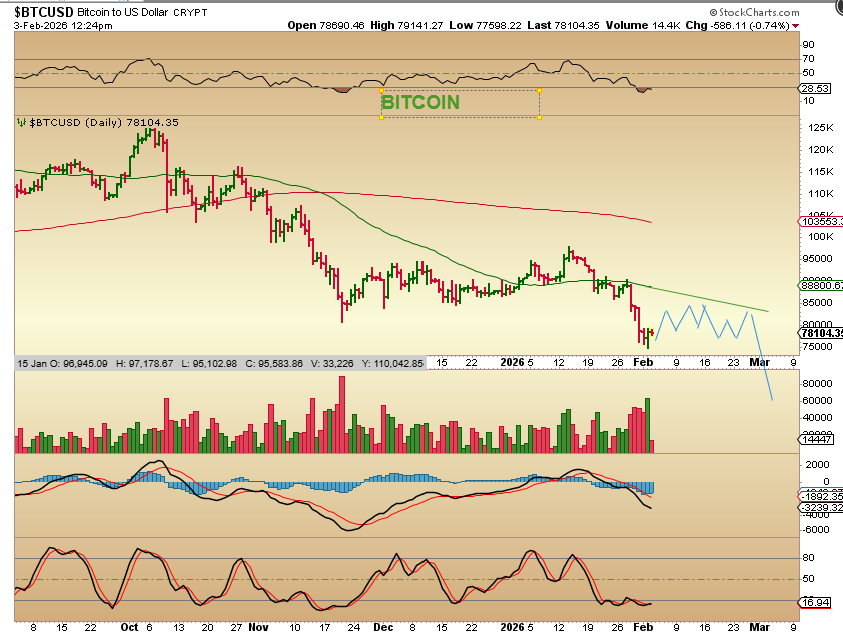Click 'V: 33,226' in the data bar
The width and height of the screenshot is (843, 633).
pyautogui.click(x=332, y=364)
